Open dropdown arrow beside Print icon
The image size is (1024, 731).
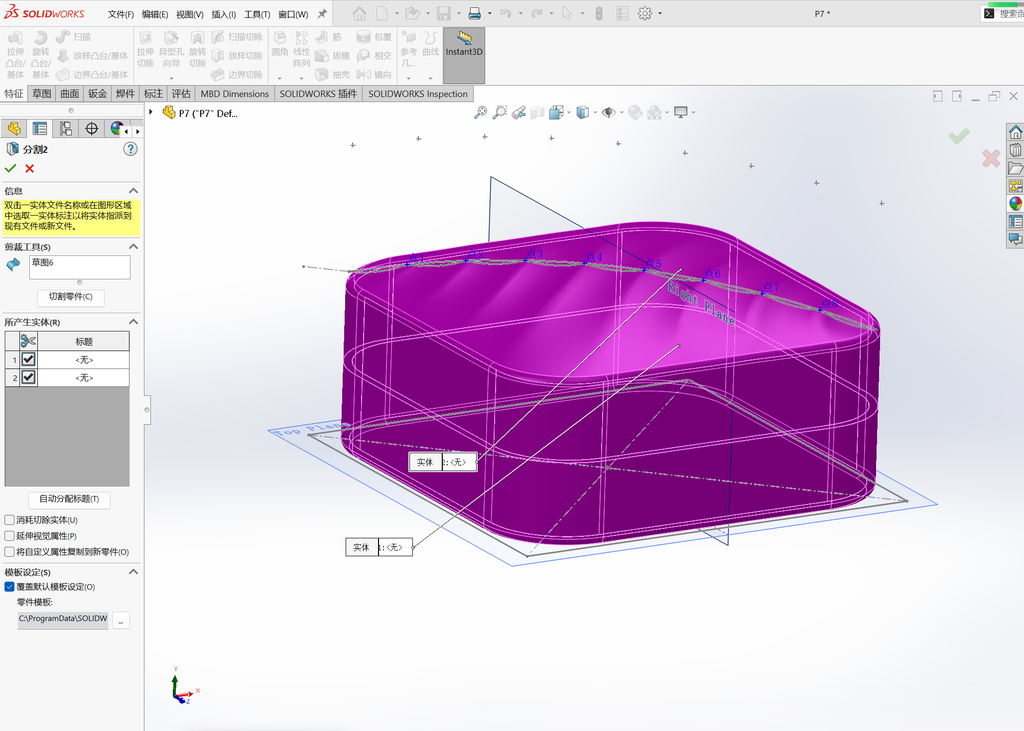point(488,14)
